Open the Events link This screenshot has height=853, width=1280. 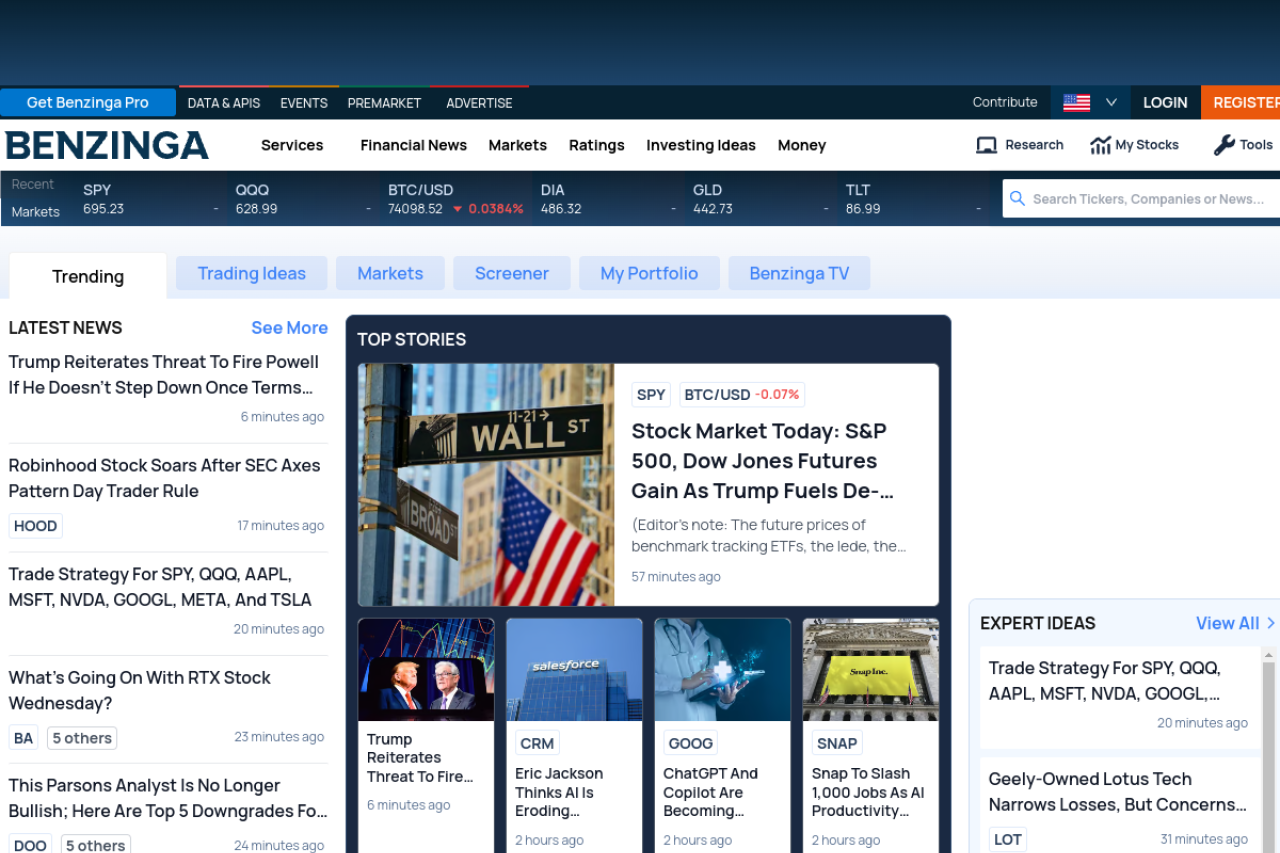tap(304, 103)
